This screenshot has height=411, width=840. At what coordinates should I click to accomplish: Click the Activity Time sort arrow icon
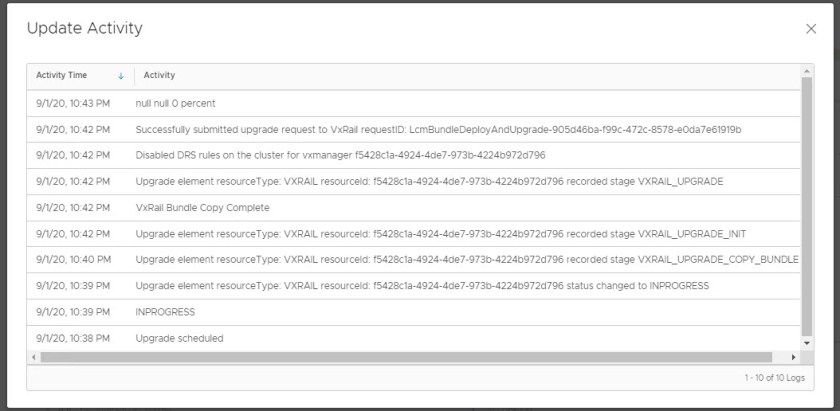(121, 76)
